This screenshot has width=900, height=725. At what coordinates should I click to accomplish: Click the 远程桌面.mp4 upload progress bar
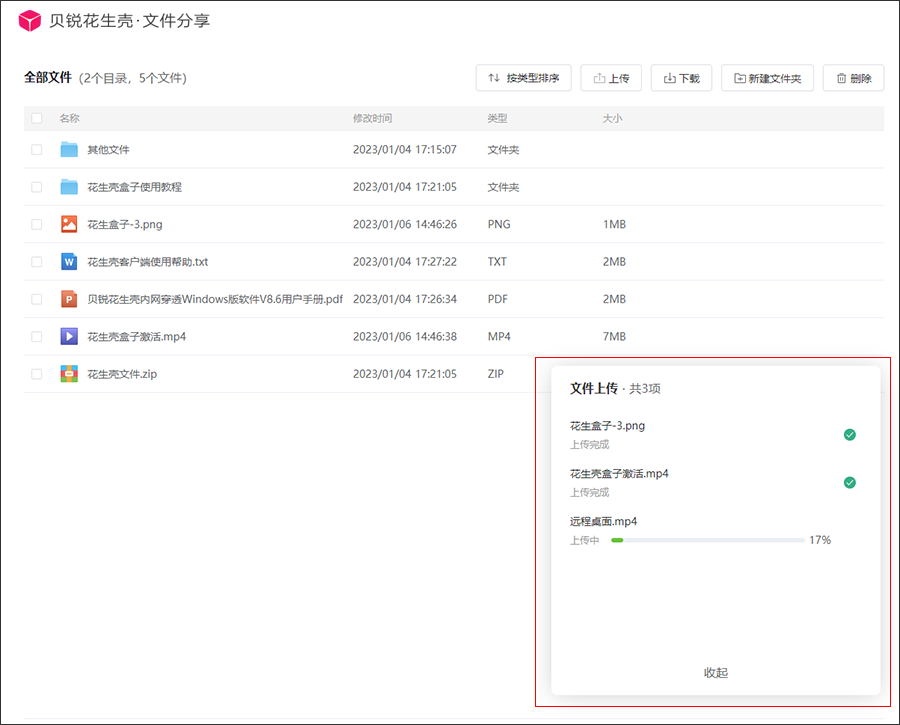point(707,540)
